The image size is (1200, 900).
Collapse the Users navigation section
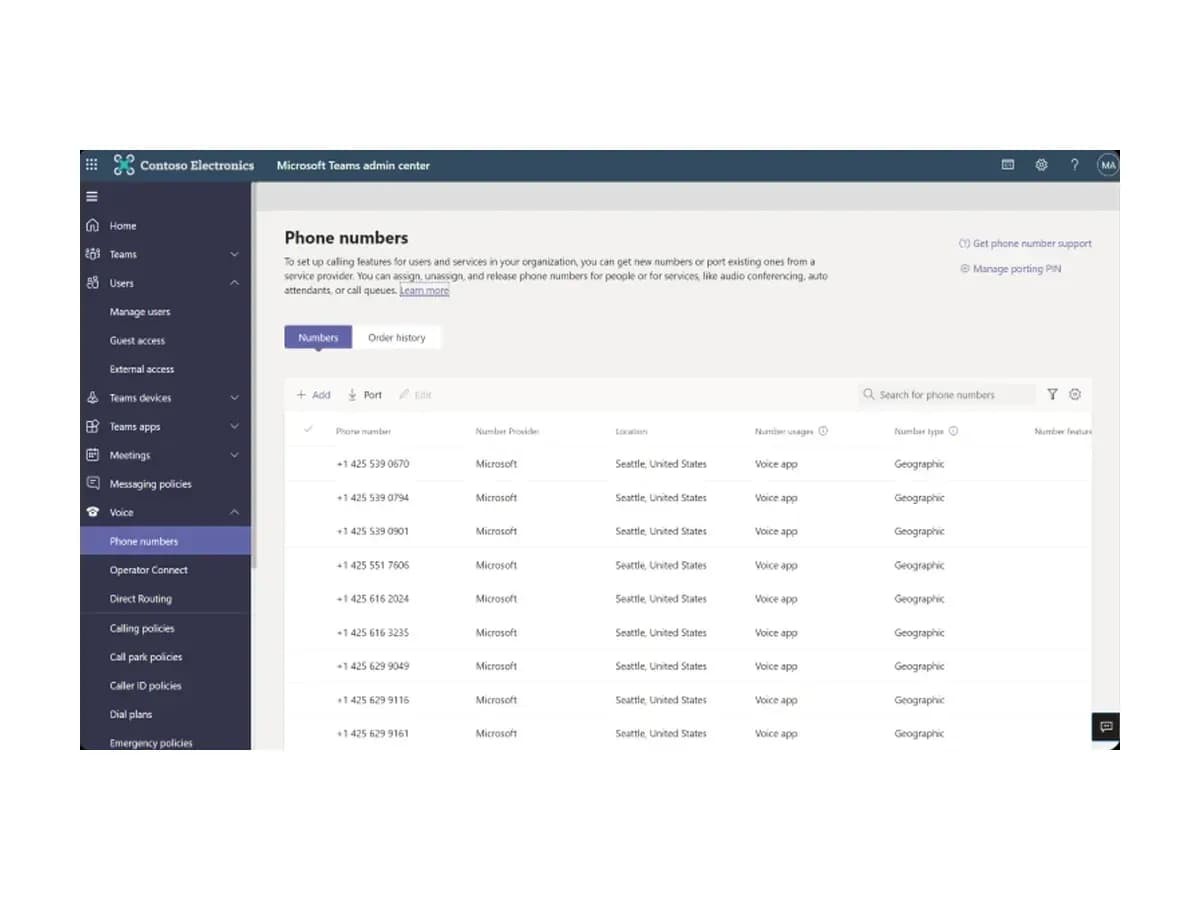click(234, 284)
